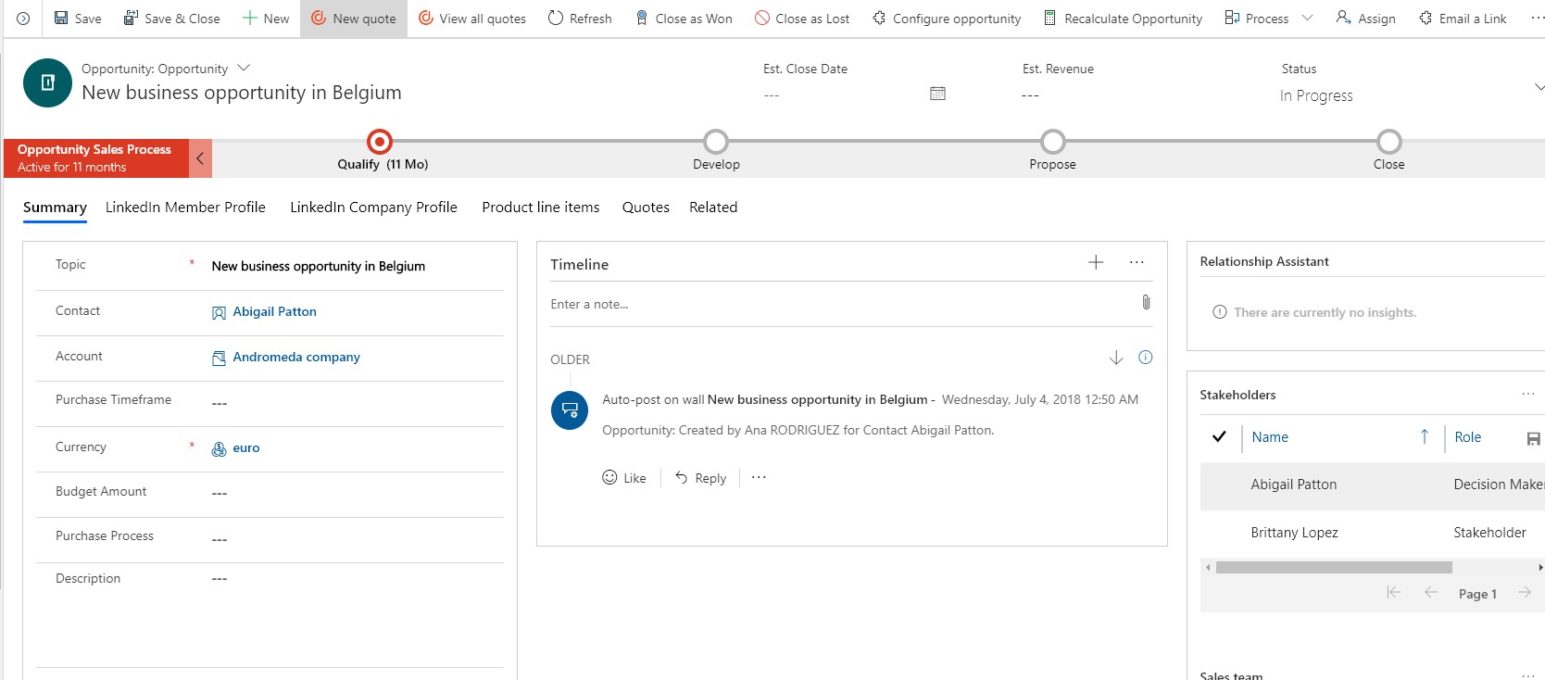Click Close as Won in the toolbar

(683, 17)
